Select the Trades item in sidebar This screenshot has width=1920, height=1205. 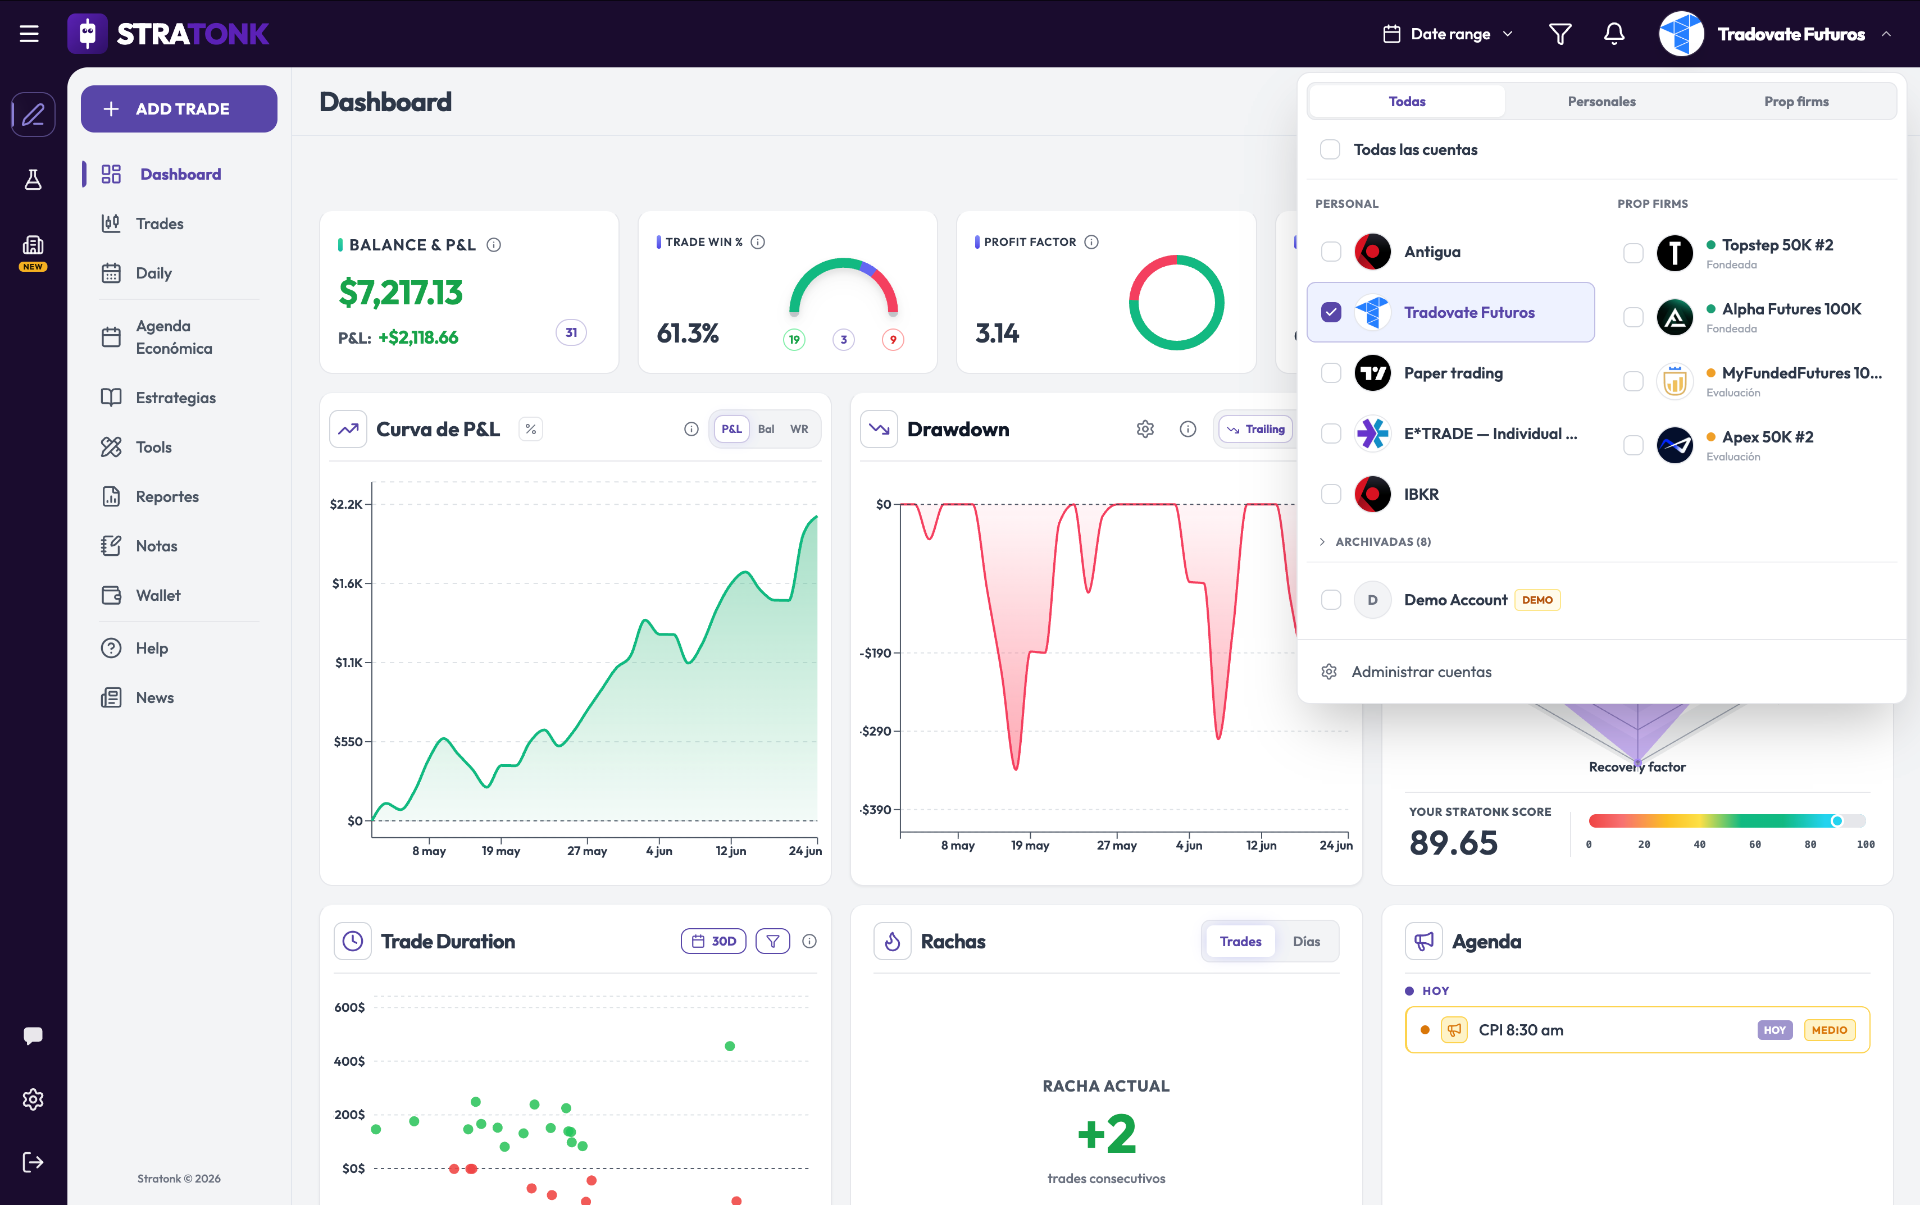pos(160,223)
